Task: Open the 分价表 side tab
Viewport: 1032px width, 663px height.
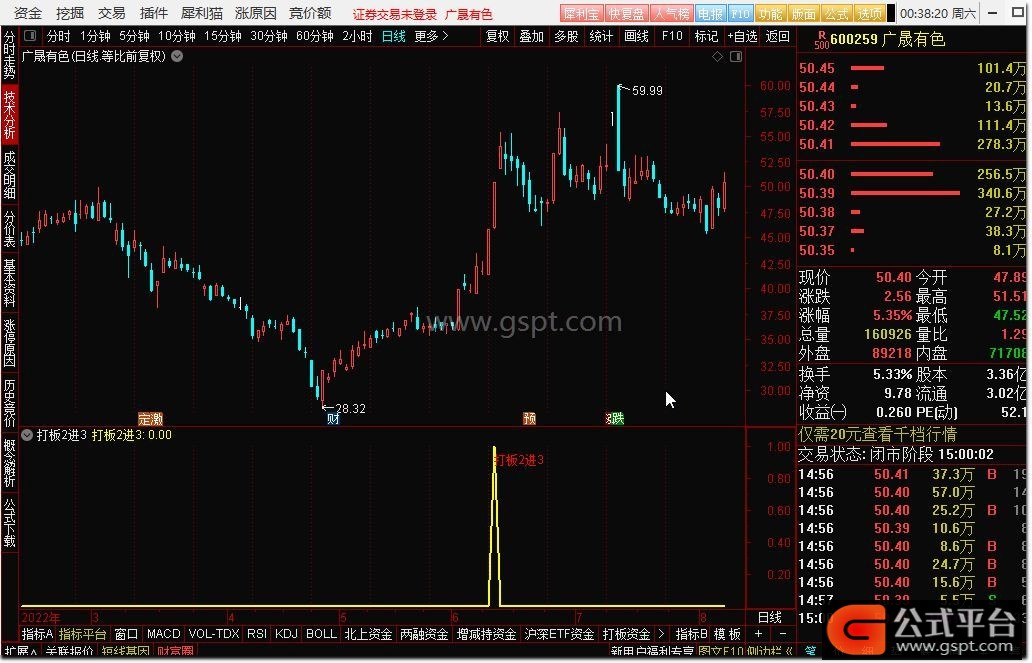Action: pyautogui.click(x=9, y=228)
